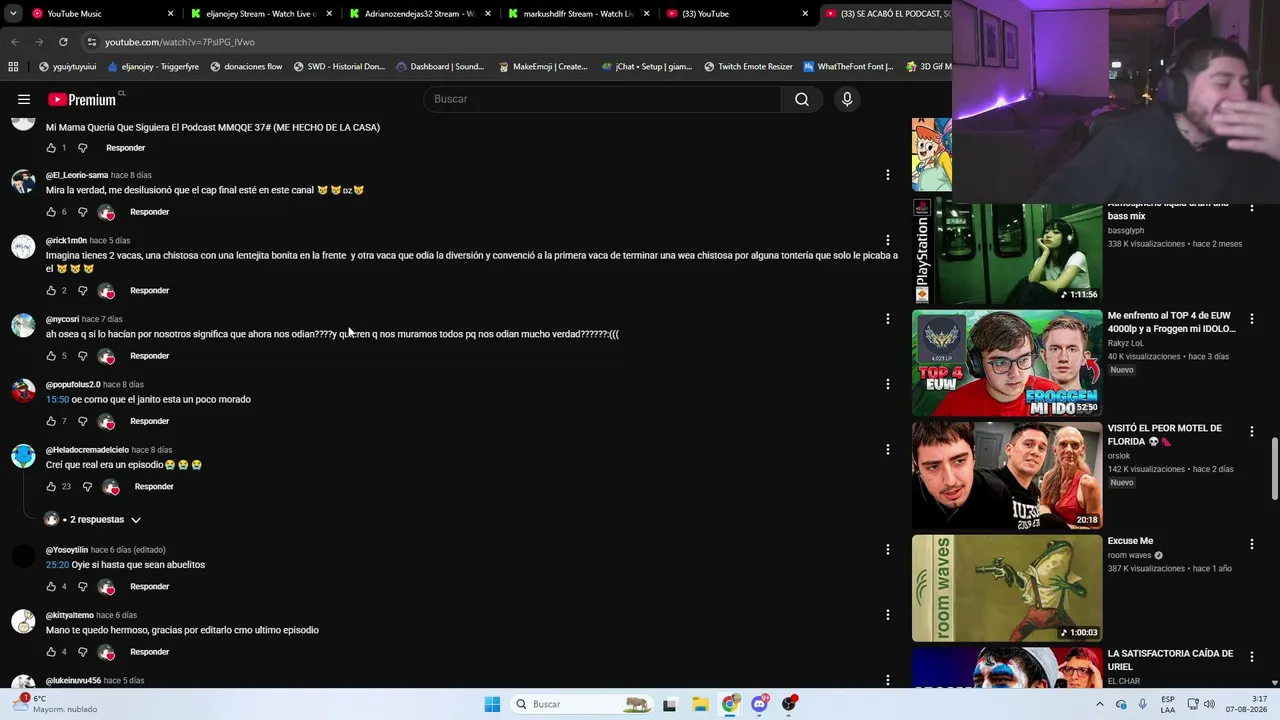Open options menu for @Yosoytilin comment

887,549
